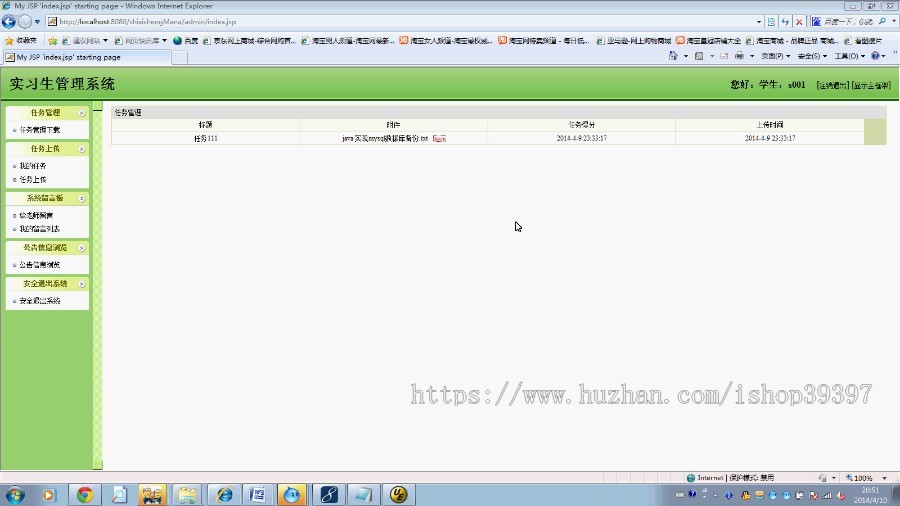
Task: Open the address bar history dropdown arrow
Action: 759,22
